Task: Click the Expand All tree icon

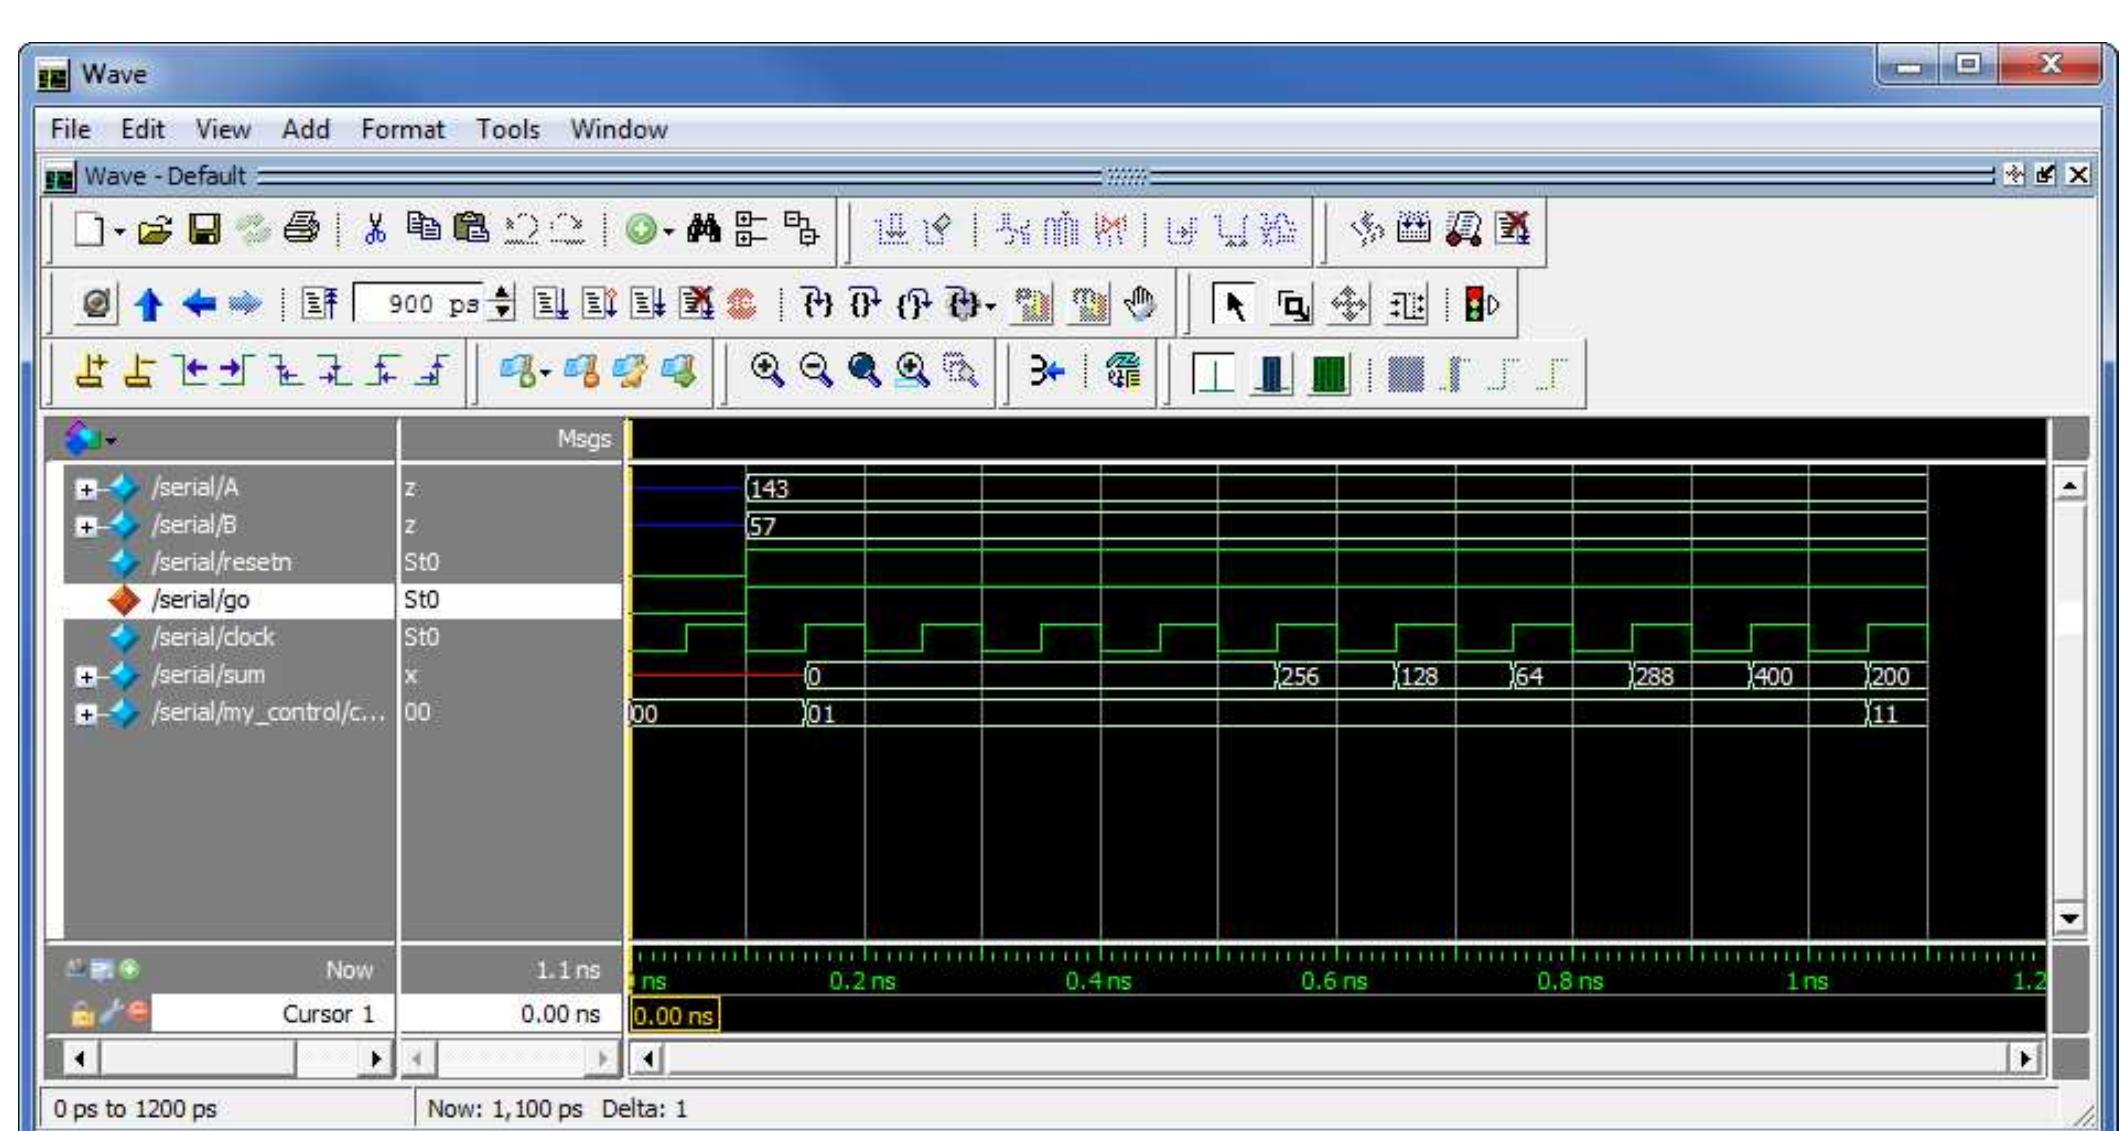Action: click(x=752, y=229)
